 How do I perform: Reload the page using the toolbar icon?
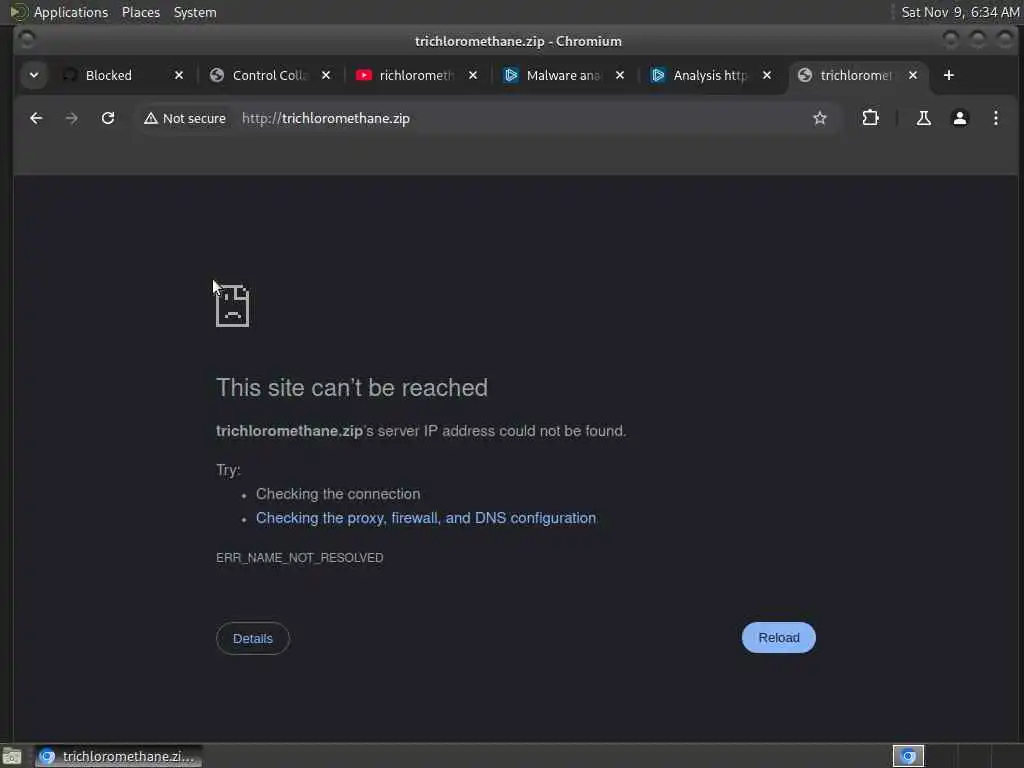point(108,118)
